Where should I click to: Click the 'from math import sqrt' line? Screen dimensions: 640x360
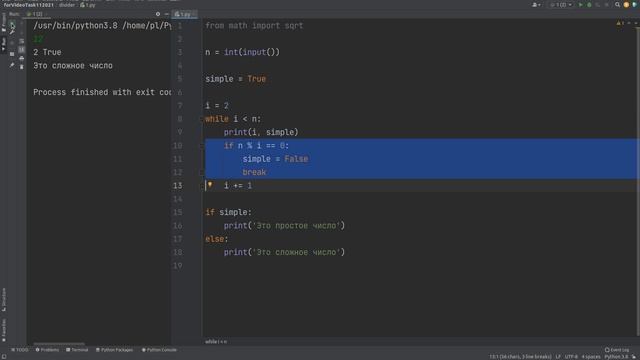(254, 26)
